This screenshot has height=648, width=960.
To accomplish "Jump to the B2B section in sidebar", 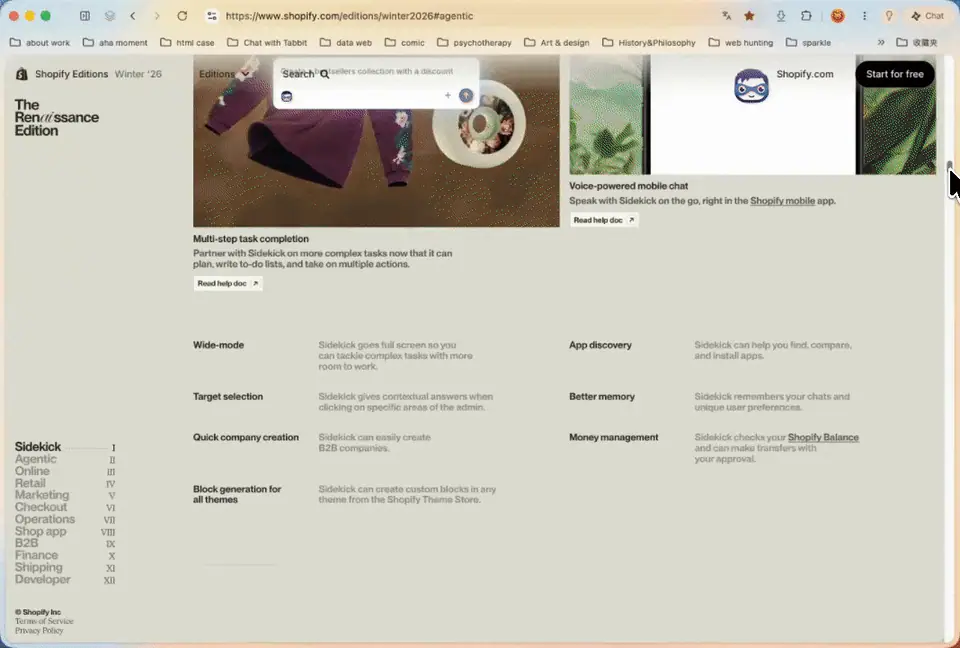I will pos(26,543).
